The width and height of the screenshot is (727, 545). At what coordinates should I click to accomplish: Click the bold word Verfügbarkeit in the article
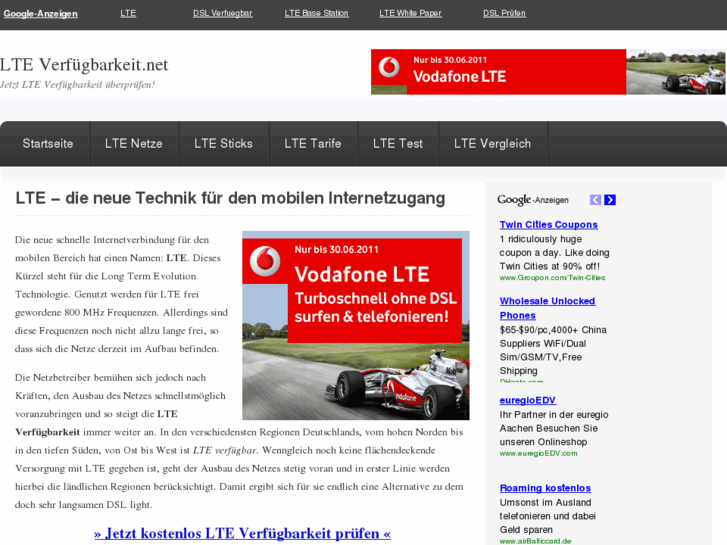click(48, 432)
